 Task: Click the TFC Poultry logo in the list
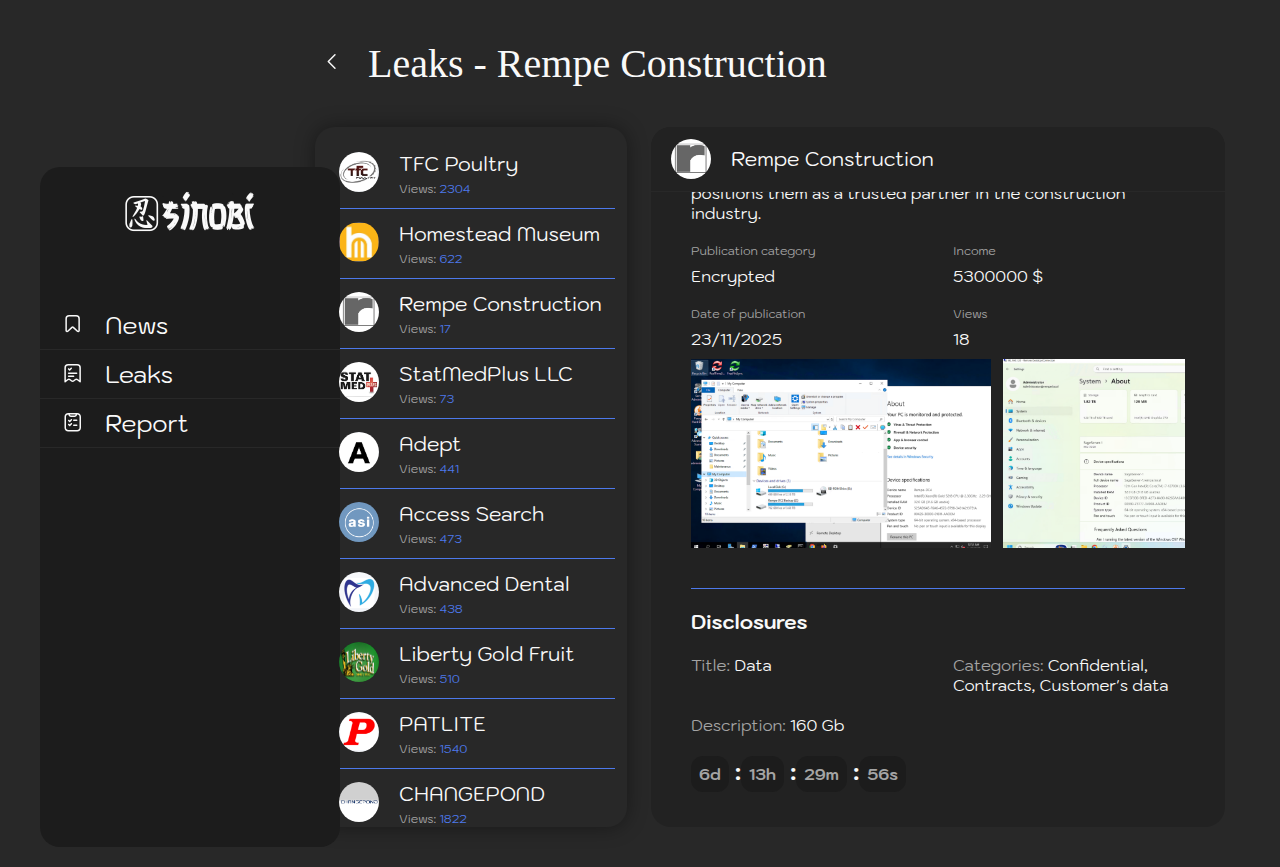coord(359,172)
